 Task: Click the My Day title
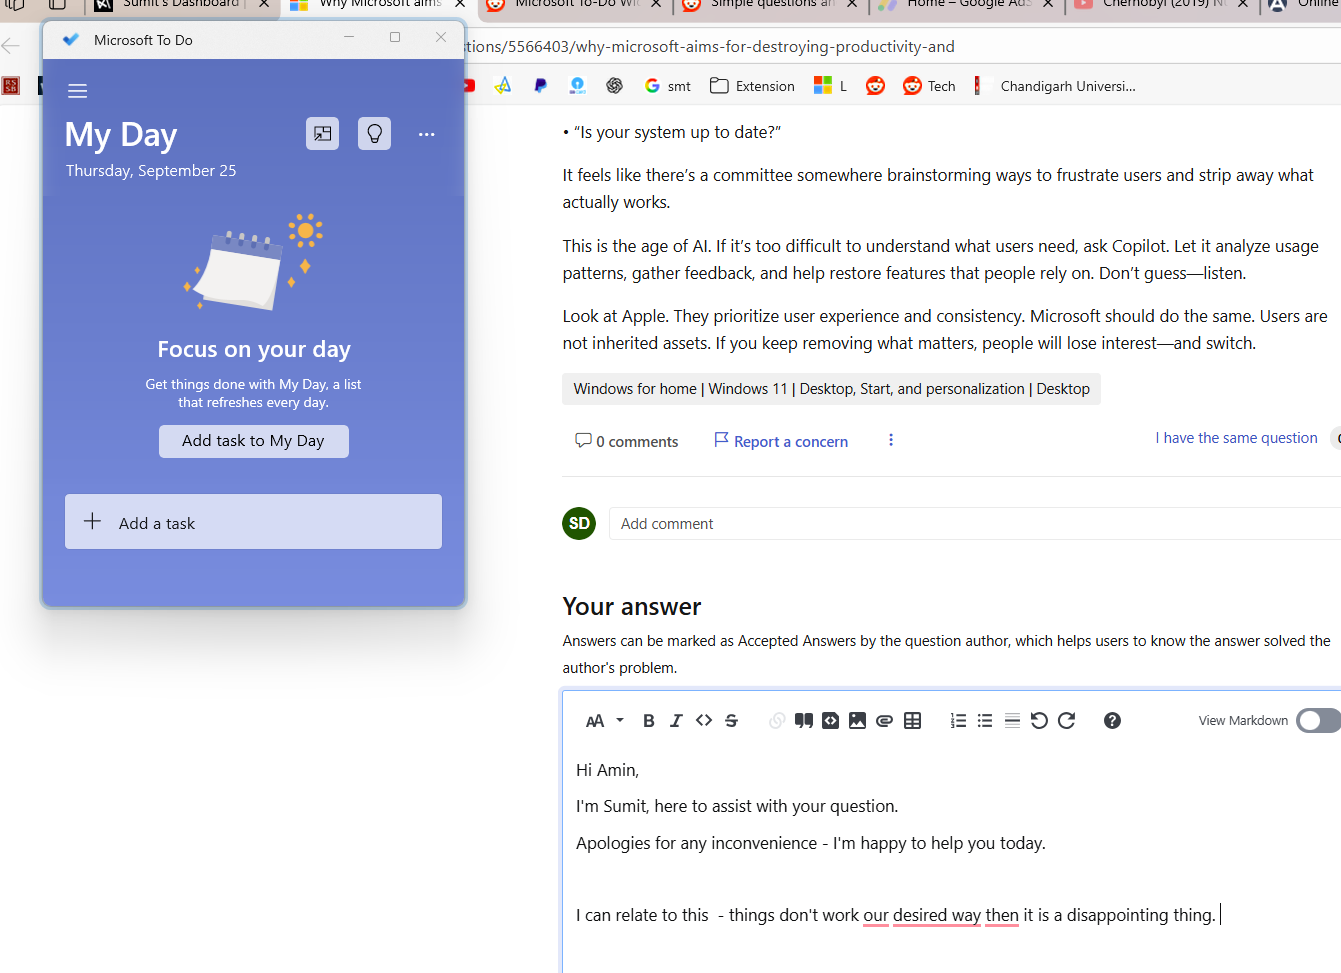(x=121, y=135)
